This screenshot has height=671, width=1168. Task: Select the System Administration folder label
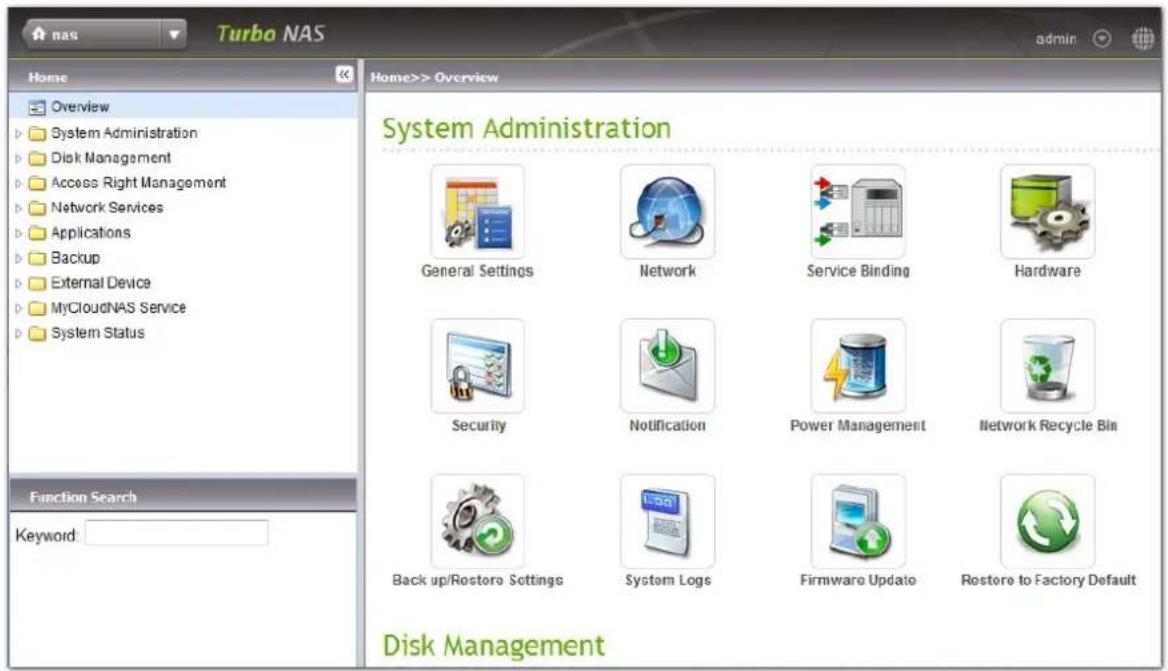(124, 133)
